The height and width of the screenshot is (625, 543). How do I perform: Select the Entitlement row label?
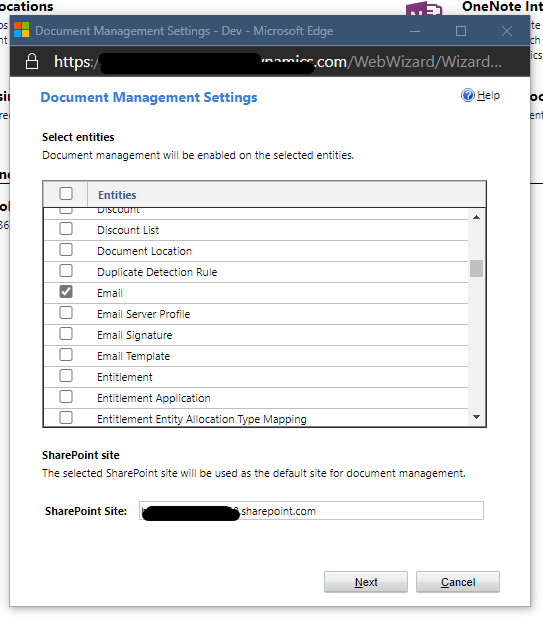pyautogui.click(x=125, y=377)
